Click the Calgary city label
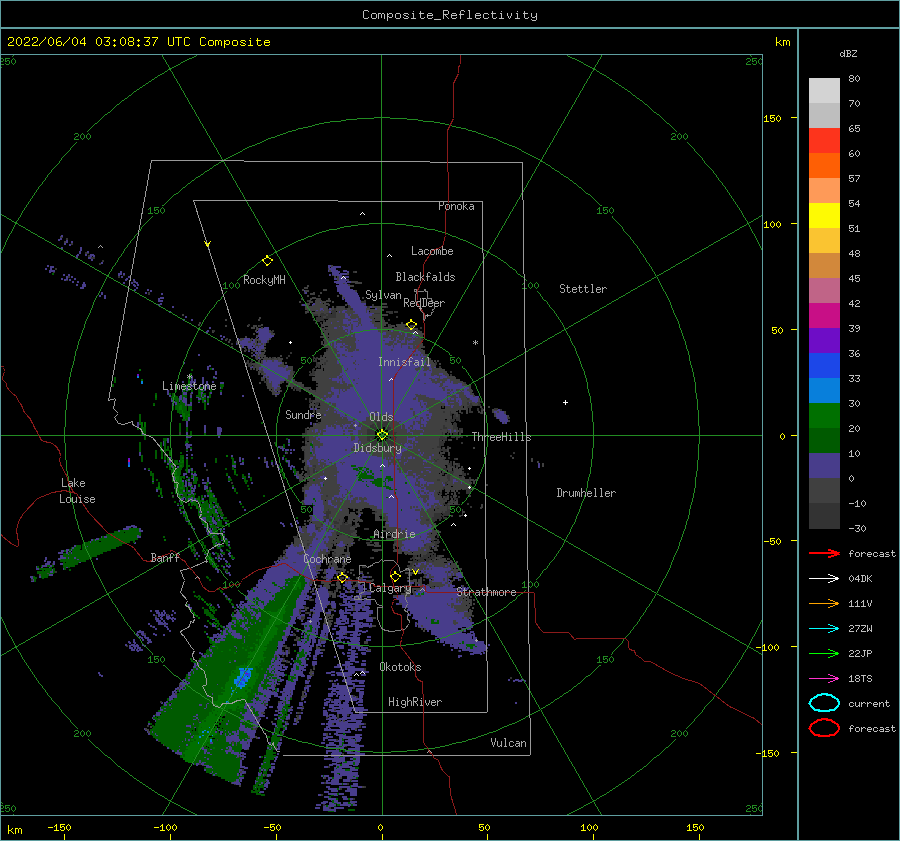900x841 pixels. point(390,588)
